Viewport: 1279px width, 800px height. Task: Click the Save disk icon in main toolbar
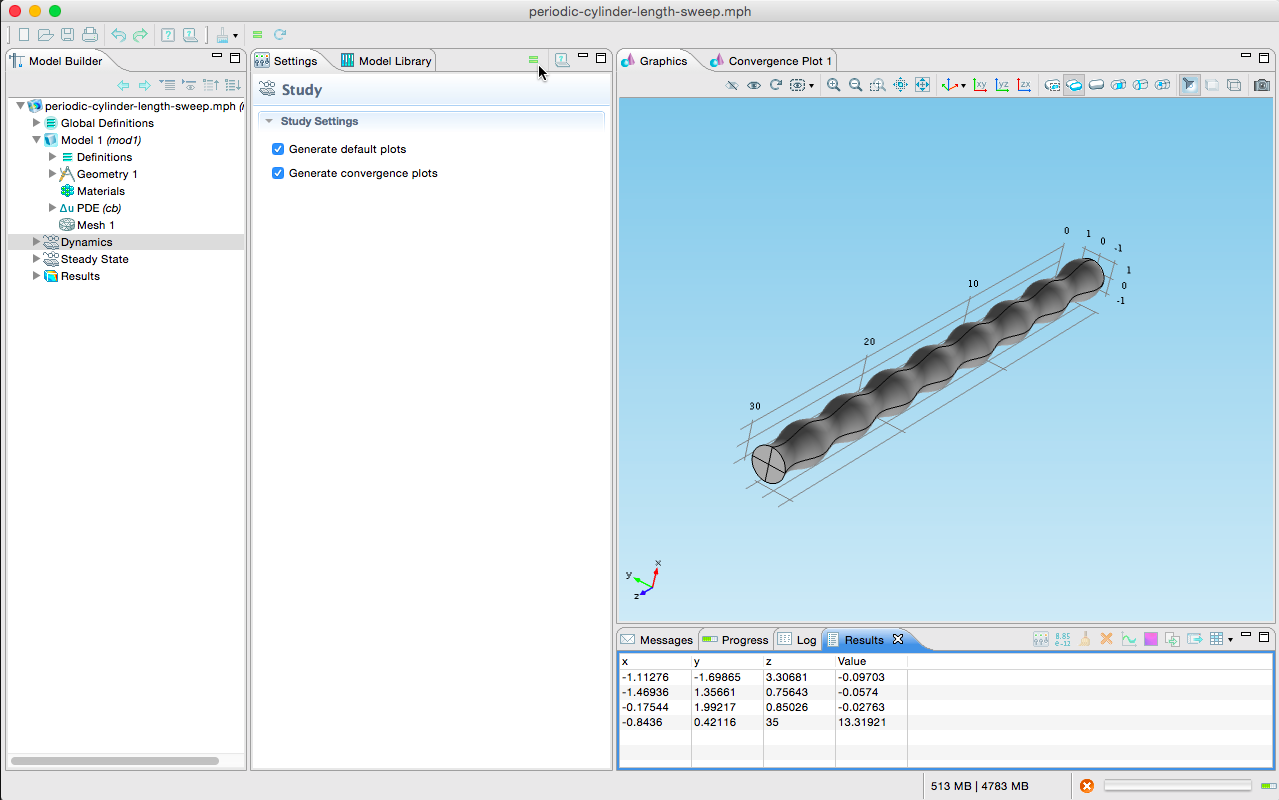pyautogui.click(x=68, y=35)
